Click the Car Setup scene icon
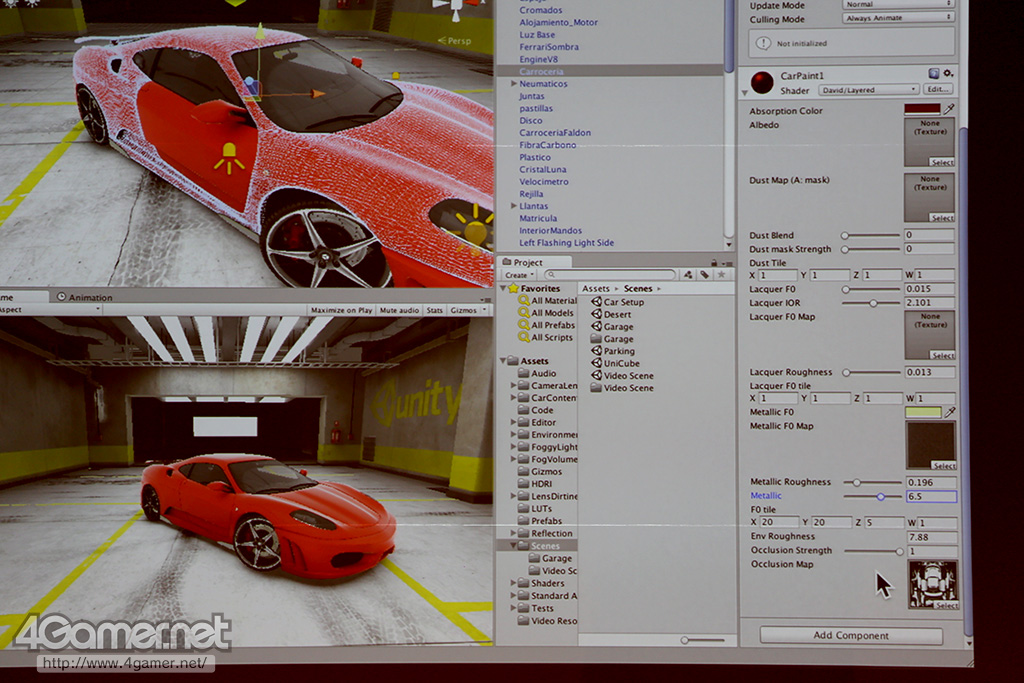Screen dimensions: 1024x683 tap(596, 302)
